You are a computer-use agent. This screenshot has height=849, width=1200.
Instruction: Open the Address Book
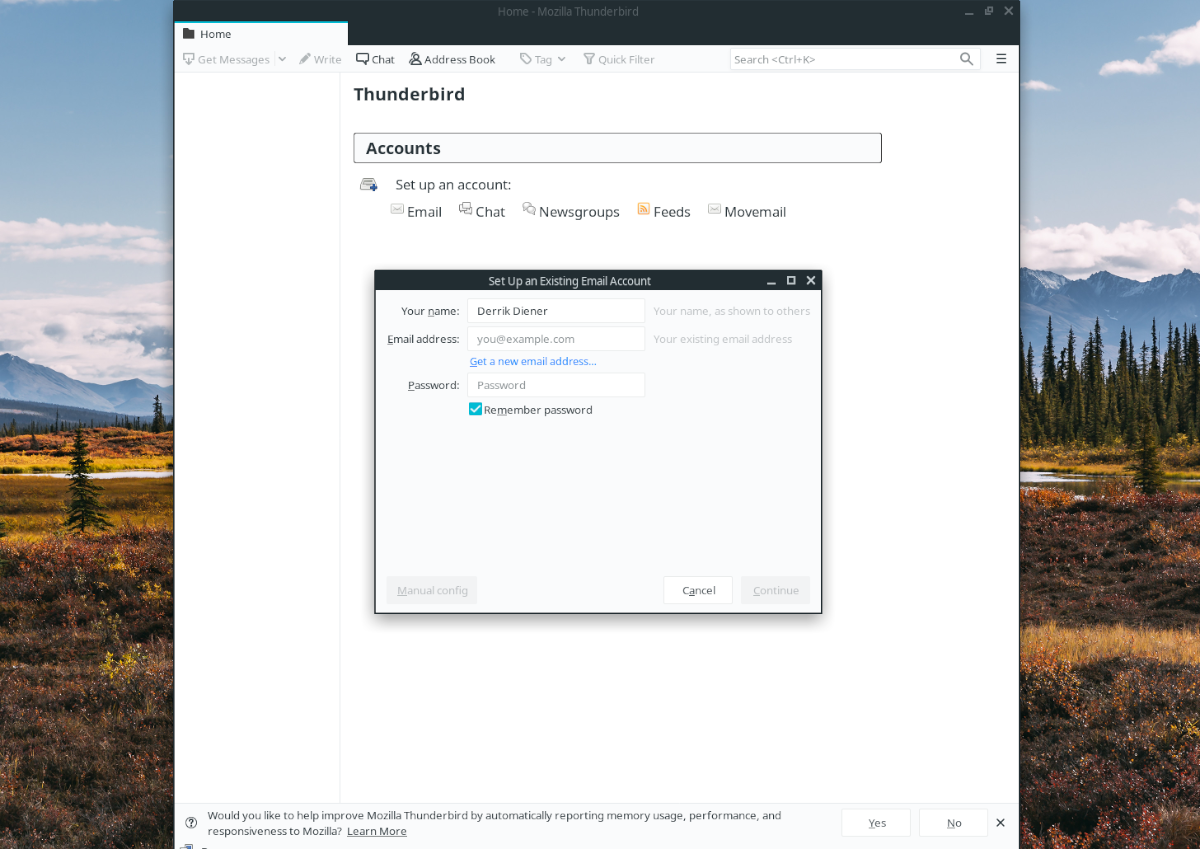click(x=452, y=59)
